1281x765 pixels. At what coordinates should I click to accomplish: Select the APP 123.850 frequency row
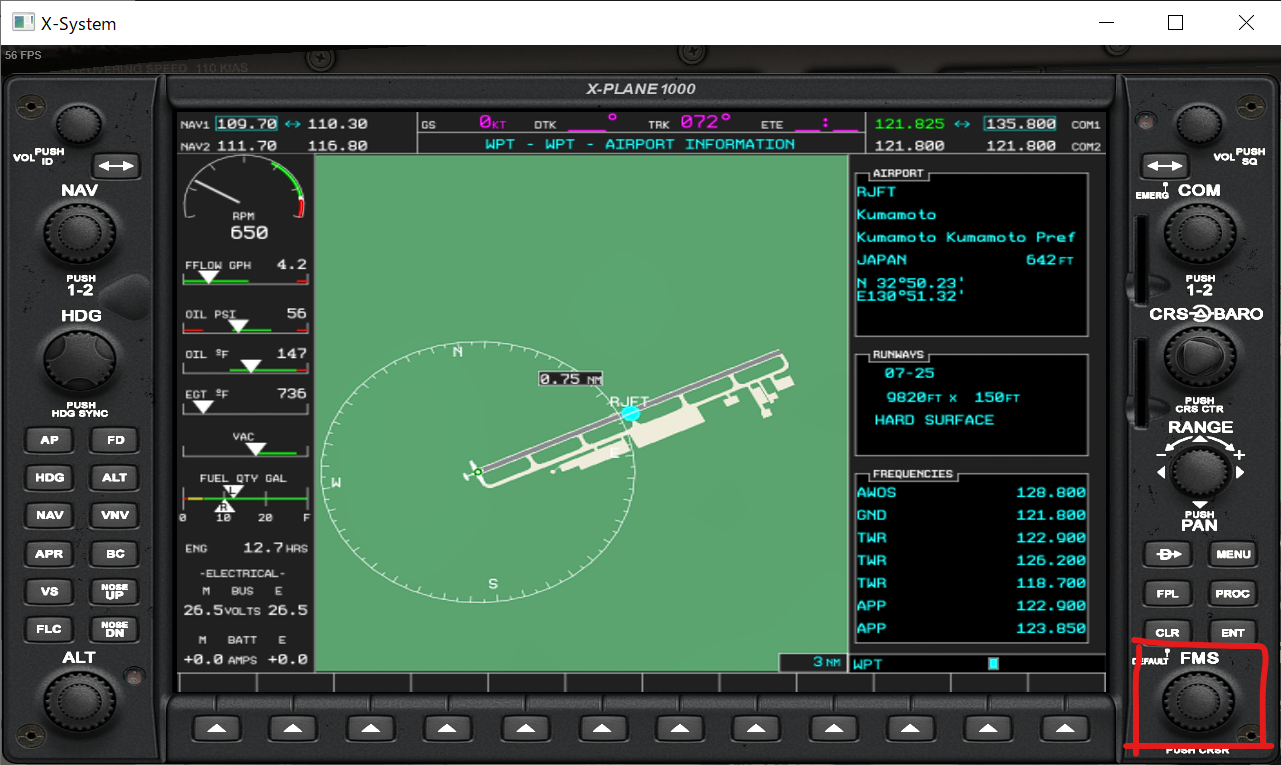[x=971, y=628]
